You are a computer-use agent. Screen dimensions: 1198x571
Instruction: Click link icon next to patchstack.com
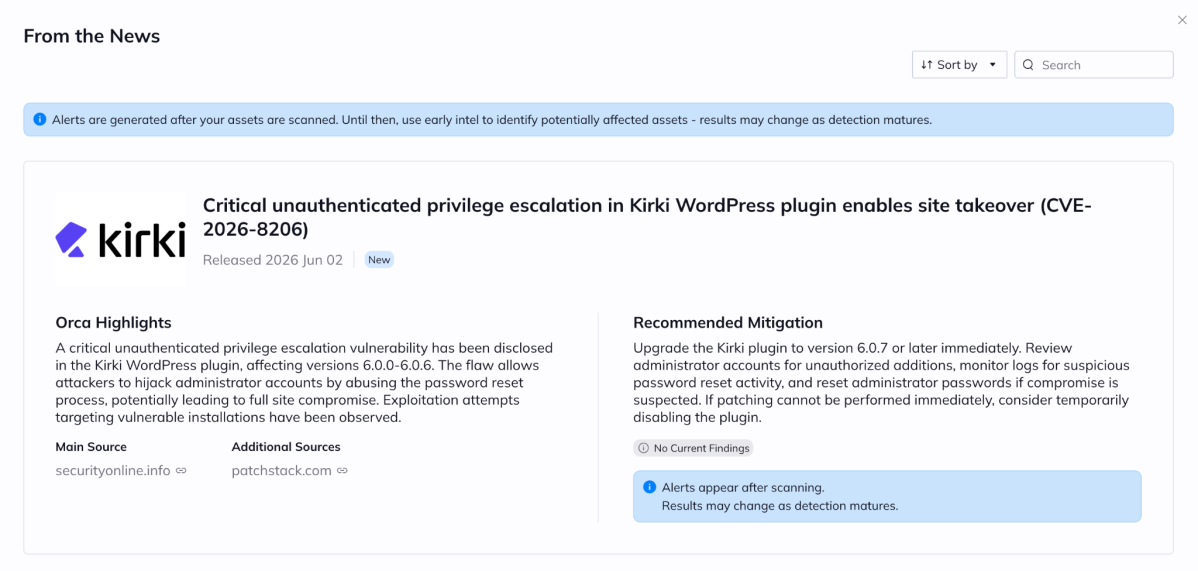click(342, 471)
